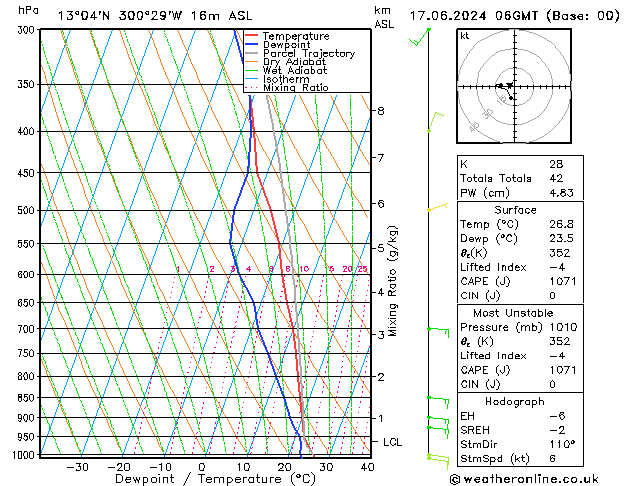The width and height of the screenshot is (629, 486).
Task: Click the wind barb at 850 hPa level
Action: tap(438, 402)
